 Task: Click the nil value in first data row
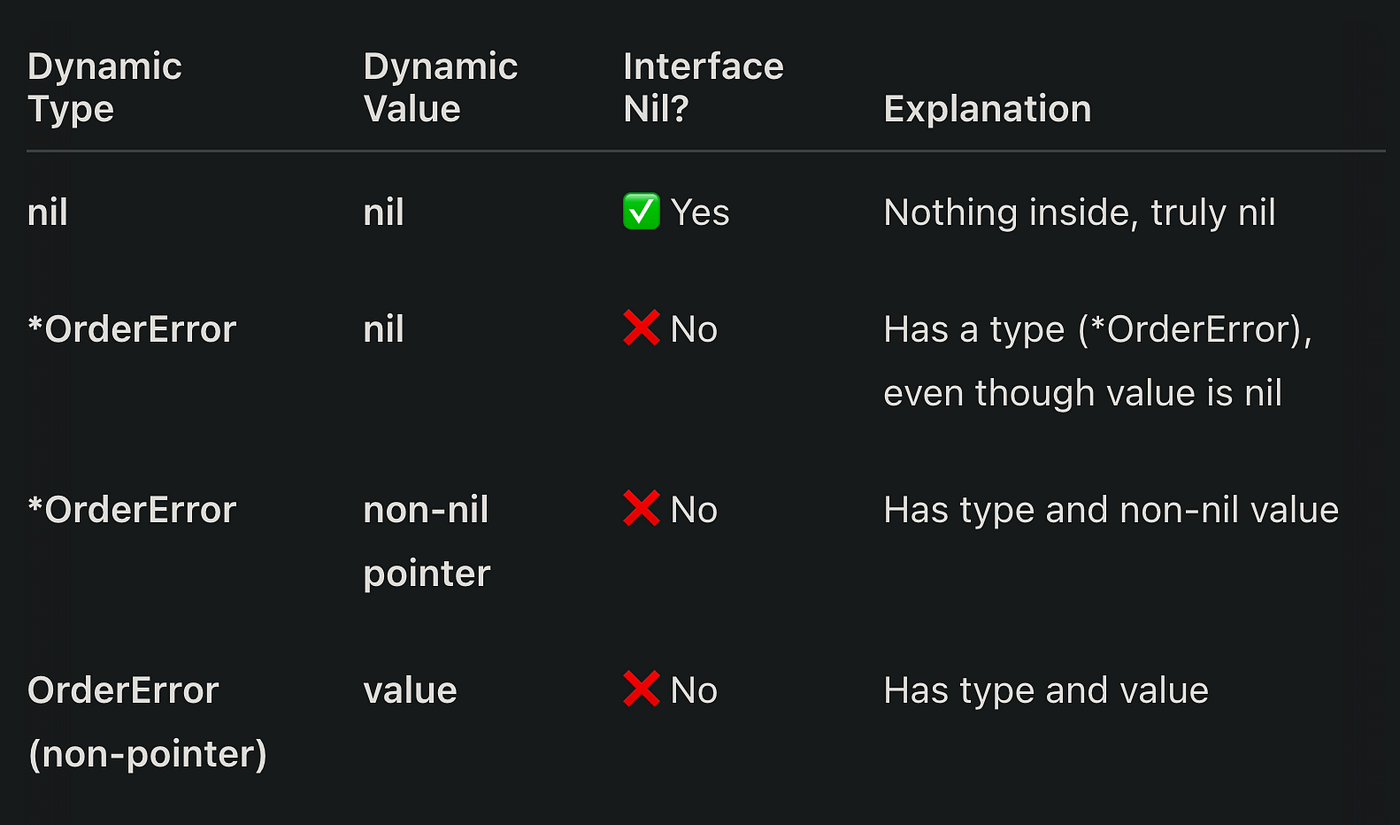click(384, 212)
